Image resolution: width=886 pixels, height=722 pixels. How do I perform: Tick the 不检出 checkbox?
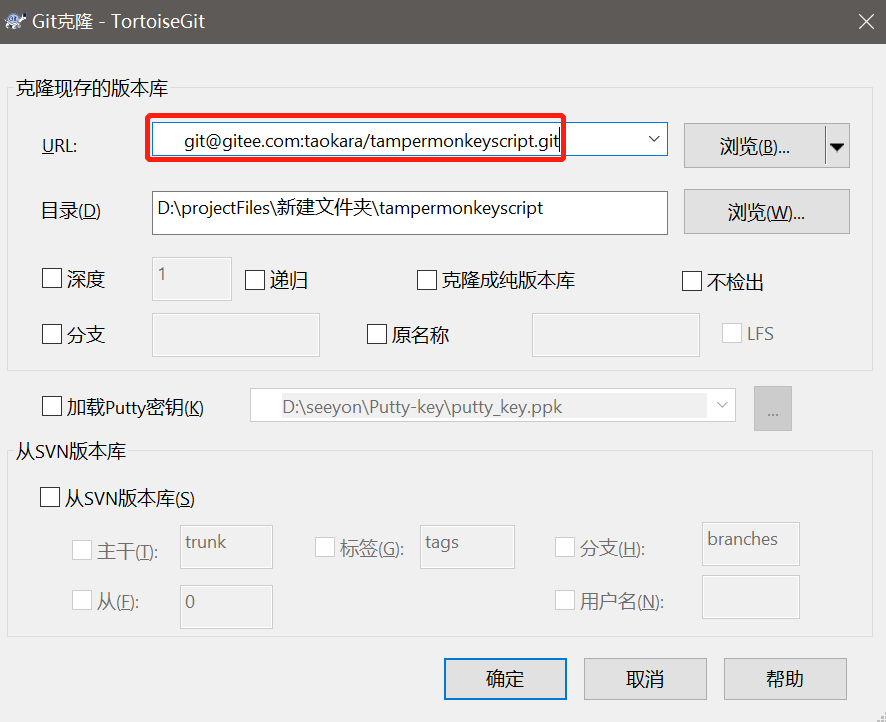click(x=692, y=281)
